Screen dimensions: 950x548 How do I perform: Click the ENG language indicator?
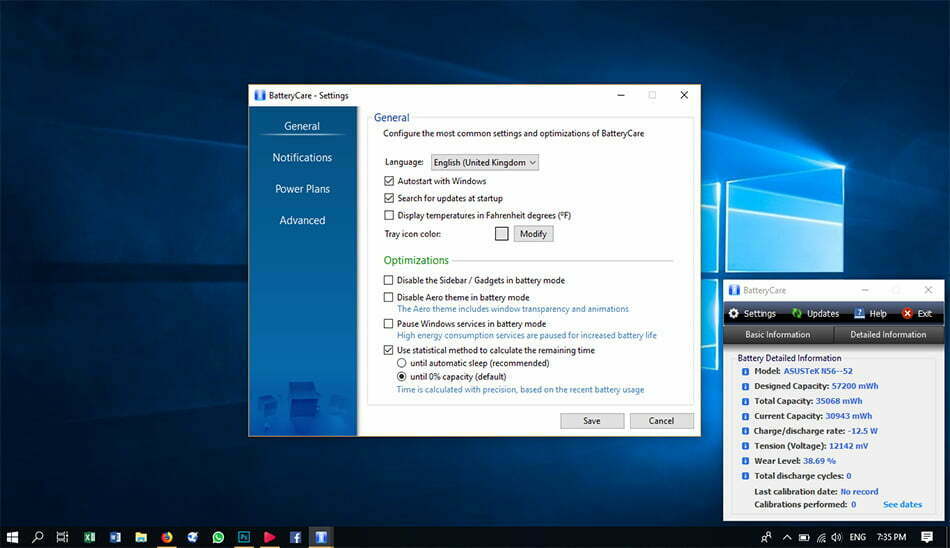coord(857,537)
